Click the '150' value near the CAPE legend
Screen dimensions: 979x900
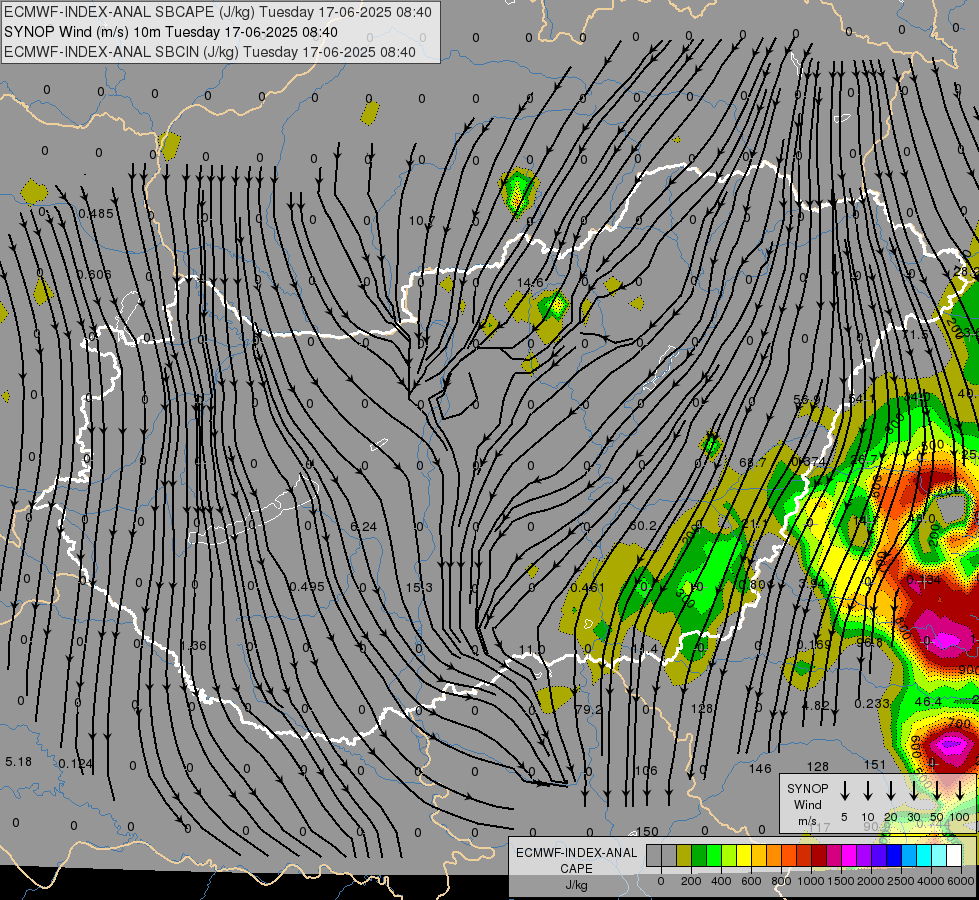pos(647,831)
